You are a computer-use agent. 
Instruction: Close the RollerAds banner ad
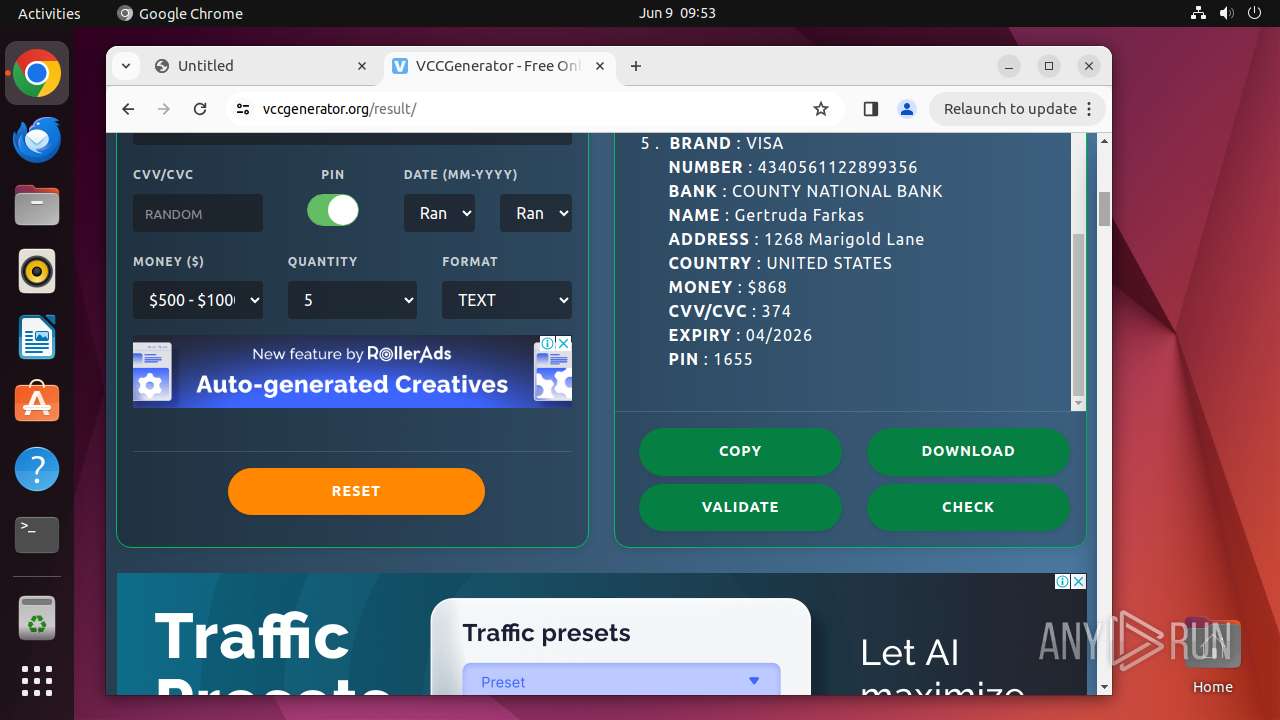click(x=564, y=344)
